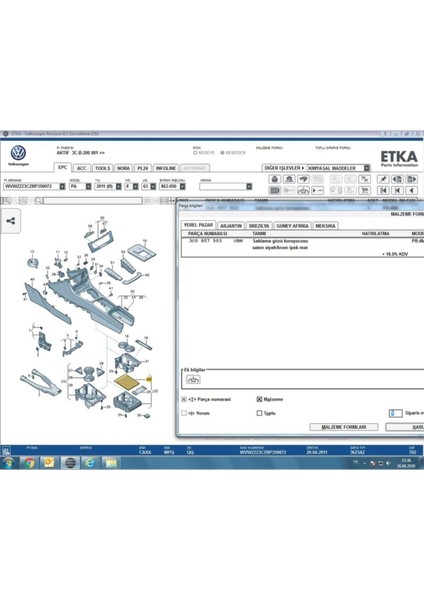
Task: Open the ARJANTIN market tab
Action: 231,226
